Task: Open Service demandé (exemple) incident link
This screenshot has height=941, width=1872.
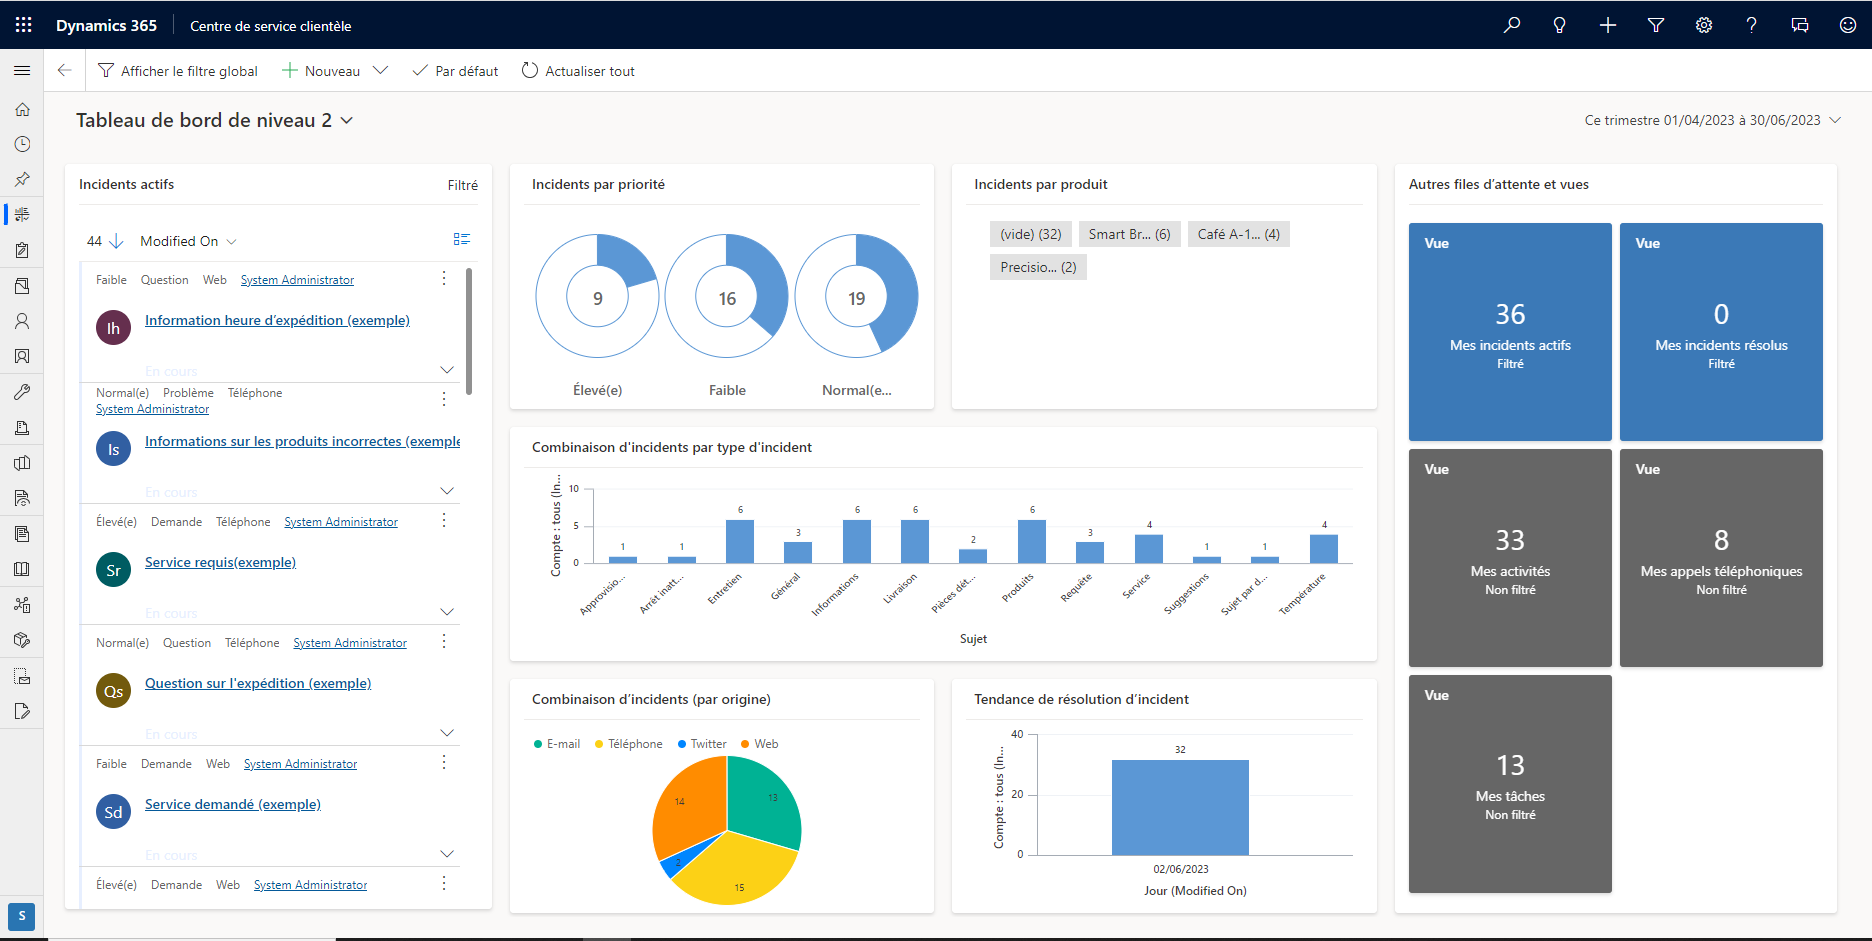Action: (x=233, y=804)
